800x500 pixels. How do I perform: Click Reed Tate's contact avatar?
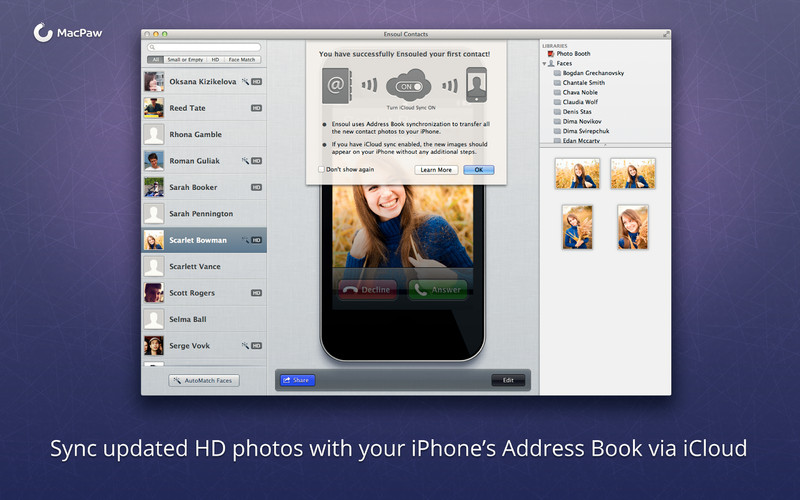pyautogui.click(x=154, y=108)
